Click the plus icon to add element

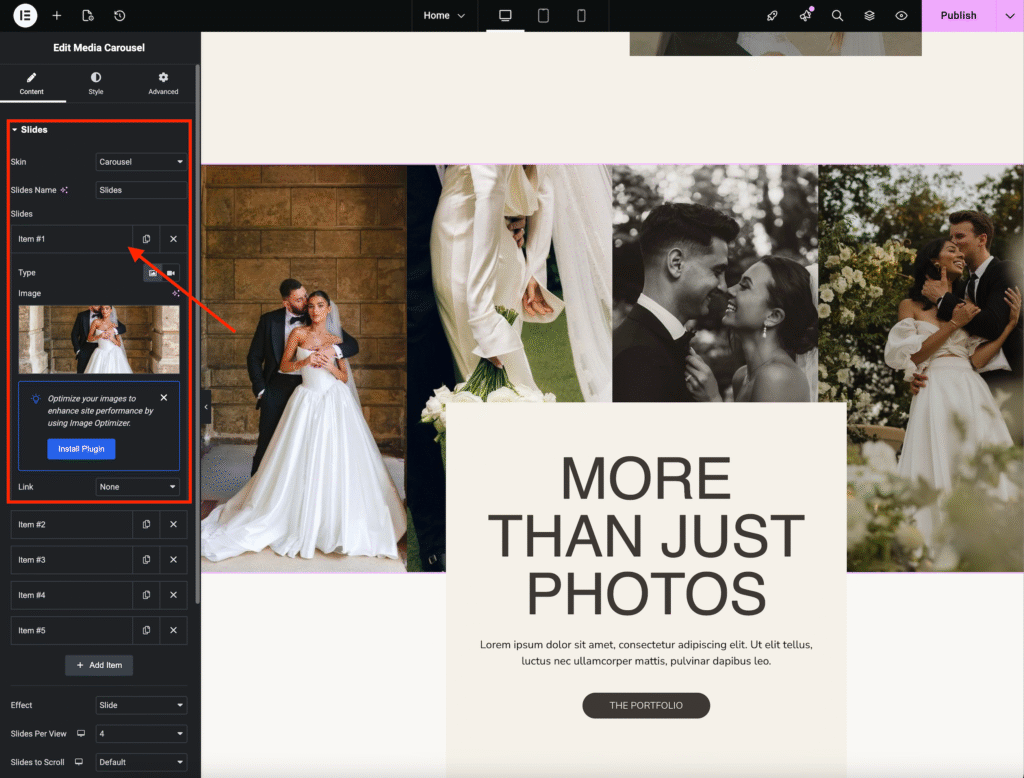tap(57, 16)
